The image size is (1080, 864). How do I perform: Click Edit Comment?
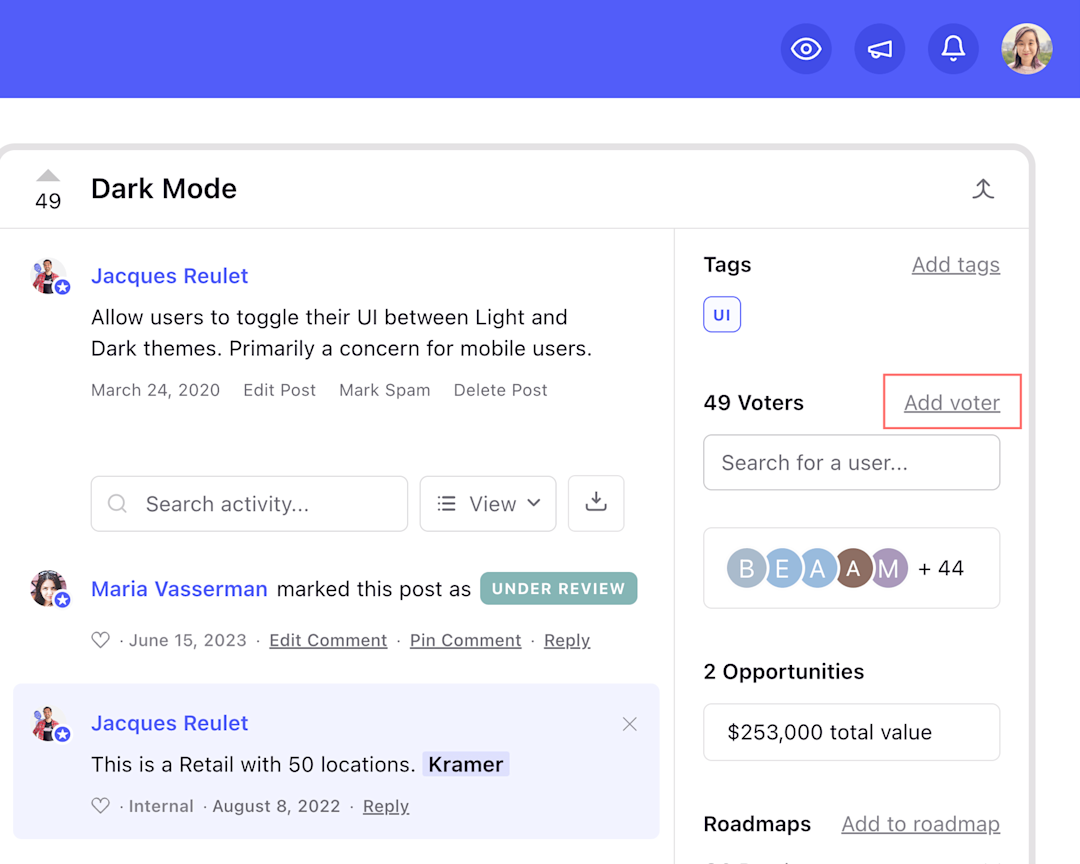[x=328, y=640]
